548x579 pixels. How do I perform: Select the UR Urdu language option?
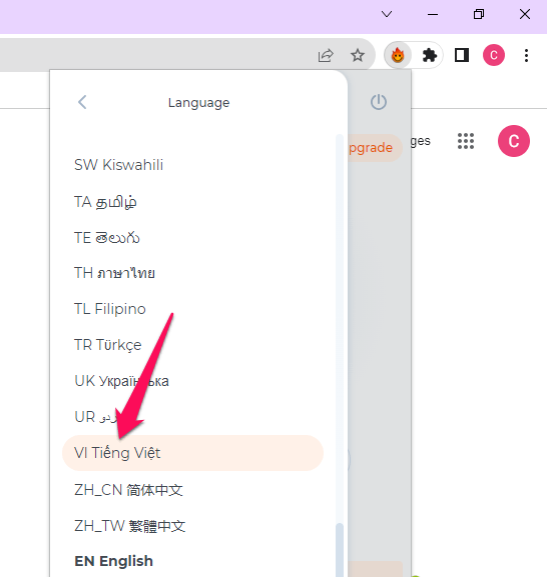click(x=193, y=417)
